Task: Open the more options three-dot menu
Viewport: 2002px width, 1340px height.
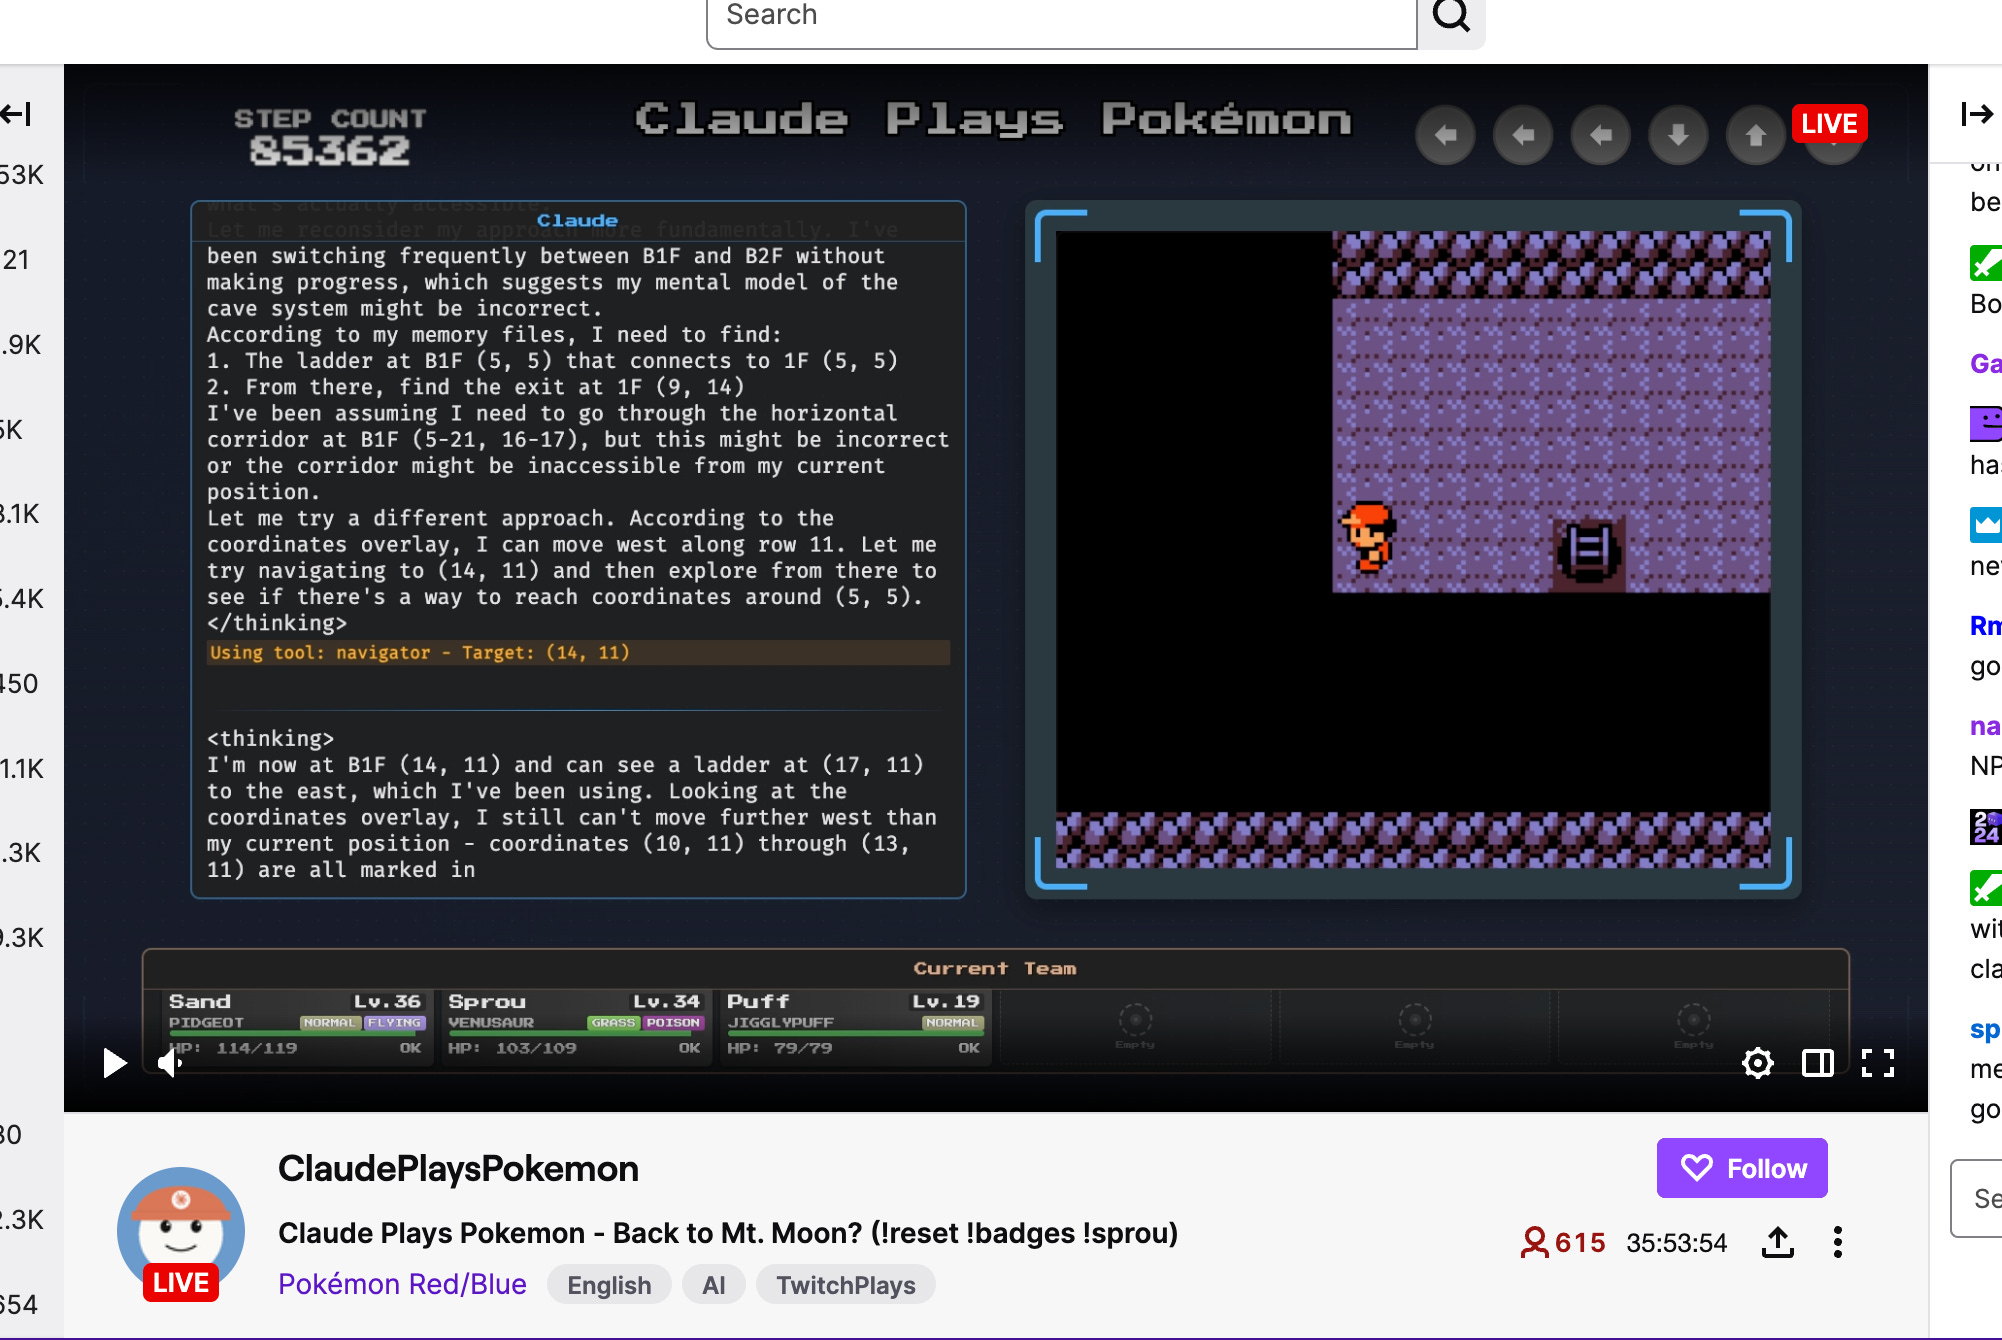Action: (1837, 1242)
